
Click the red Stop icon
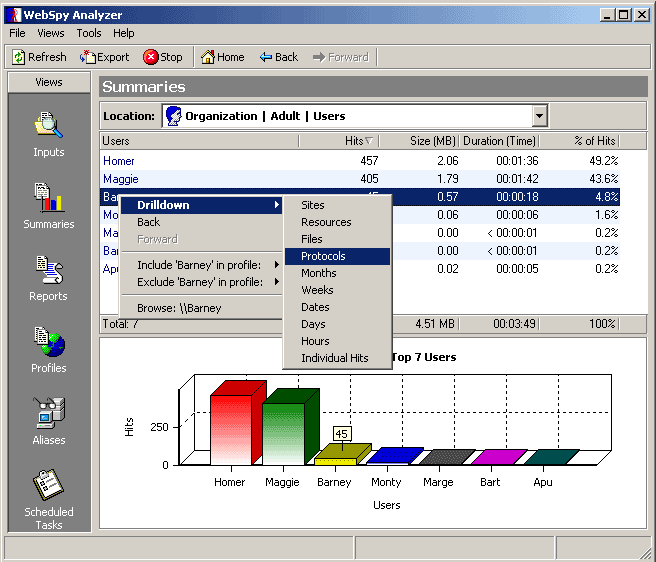click(151, 57)
